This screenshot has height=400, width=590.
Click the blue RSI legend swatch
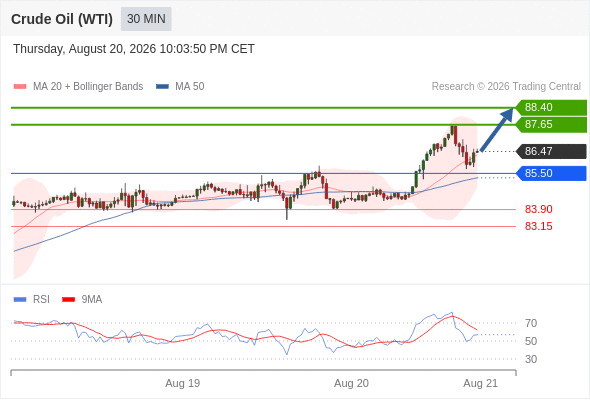(20, 300)
